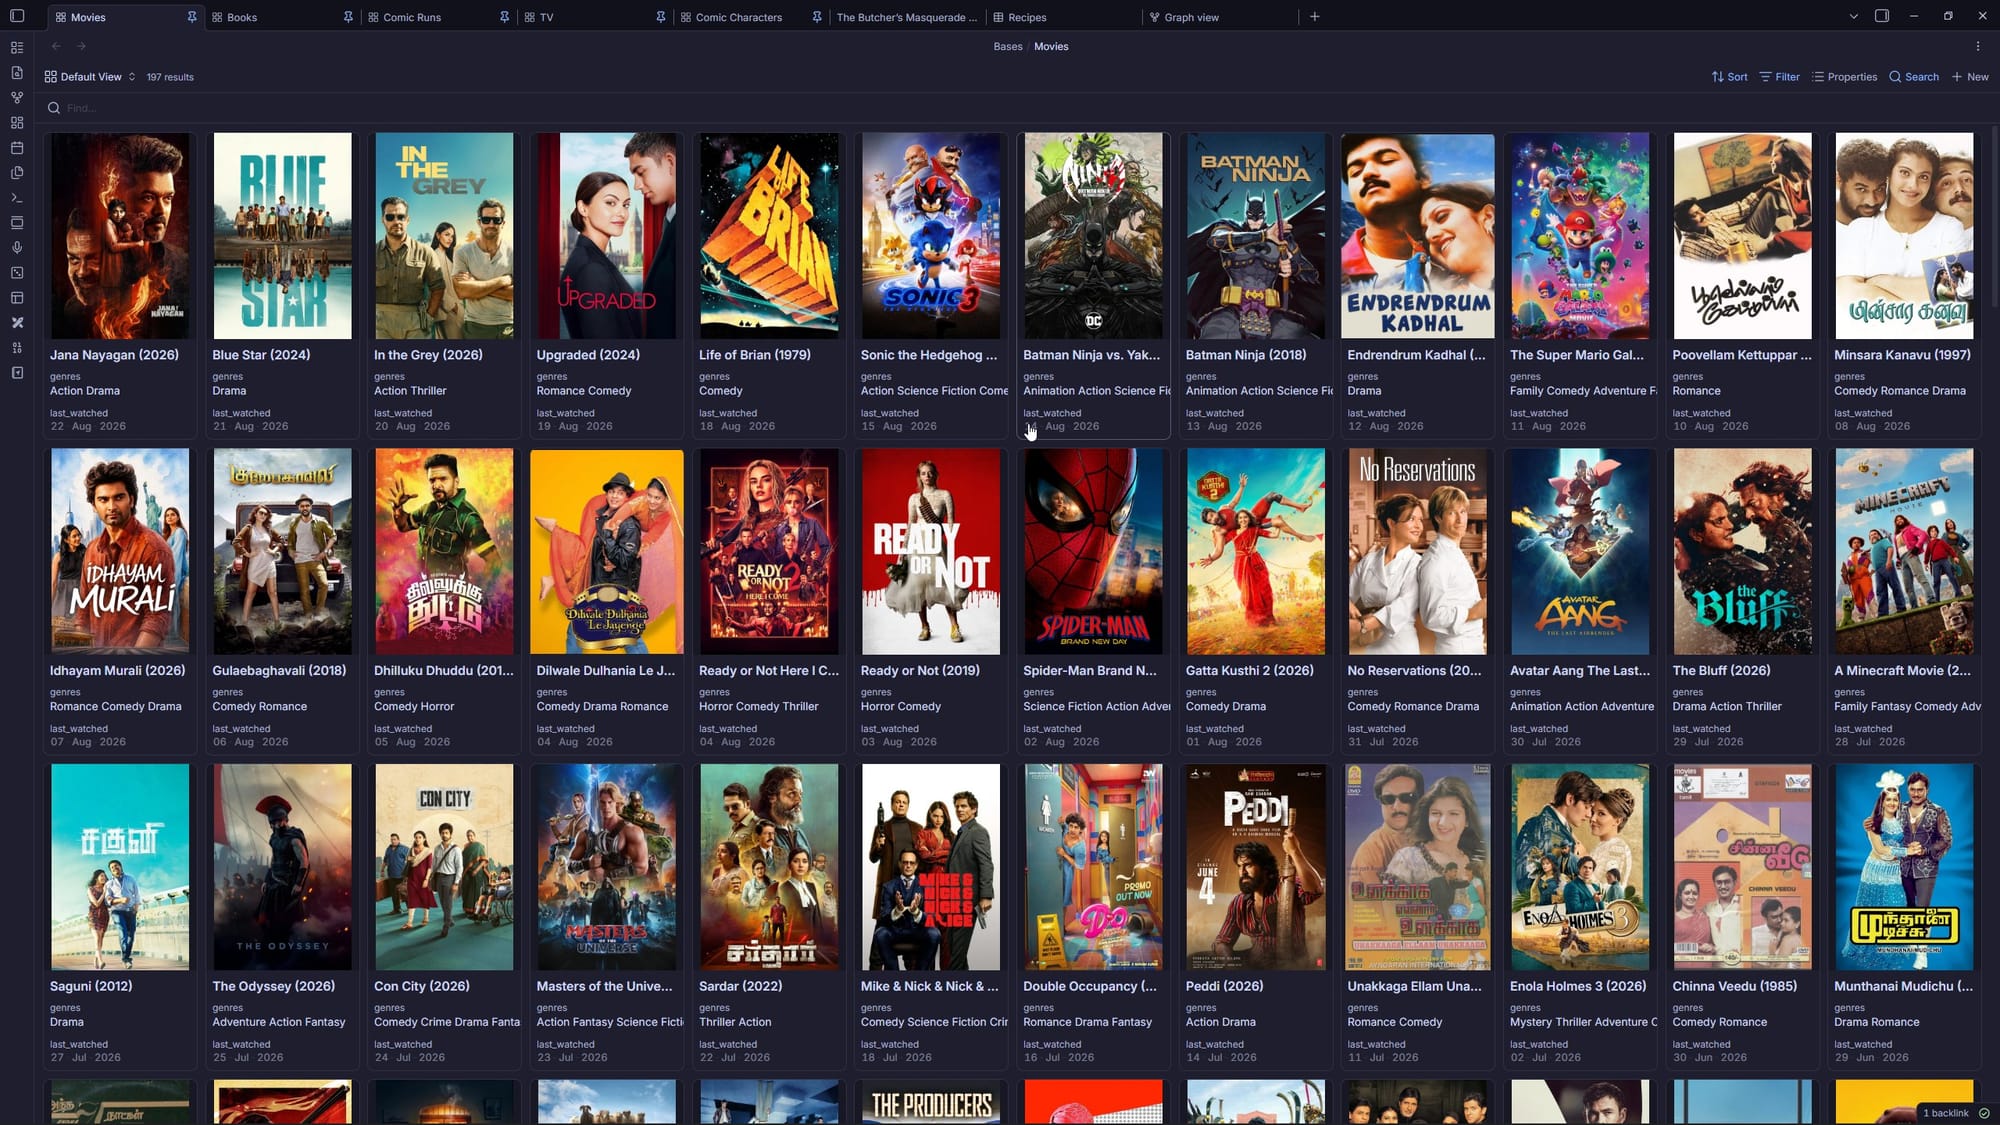Open the new tab plus icon
The image size is (2000, 1125).
coord(1315,17)
